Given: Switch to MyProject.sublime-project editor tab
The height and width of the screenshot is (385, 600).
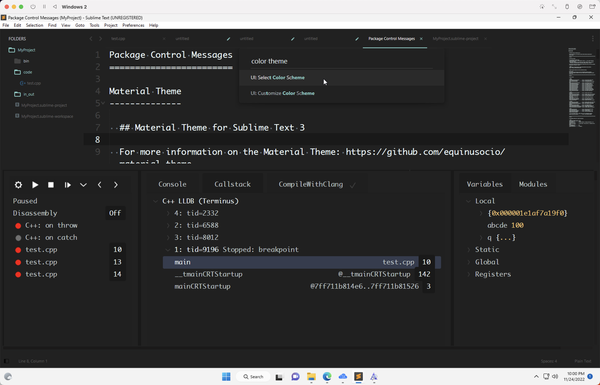Looking at the screenshot, I should click(455, 39).
